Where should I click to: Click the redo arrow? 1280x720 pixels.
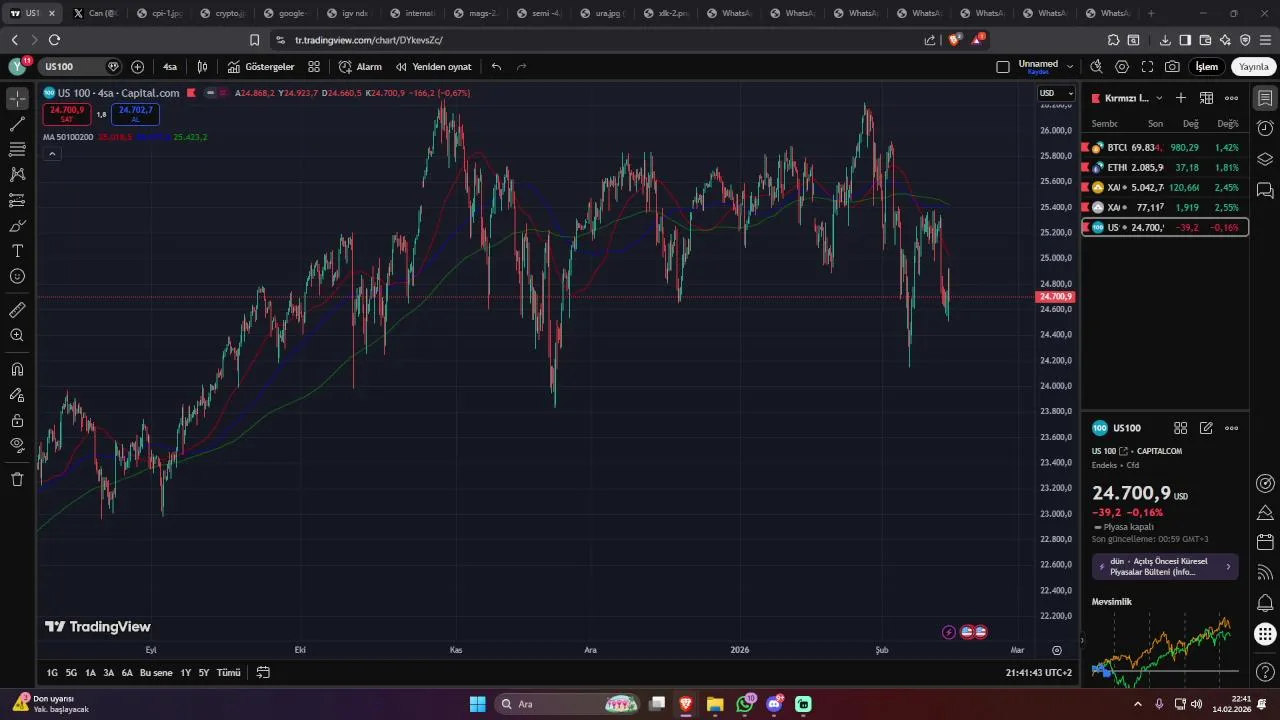click(521, 67)
